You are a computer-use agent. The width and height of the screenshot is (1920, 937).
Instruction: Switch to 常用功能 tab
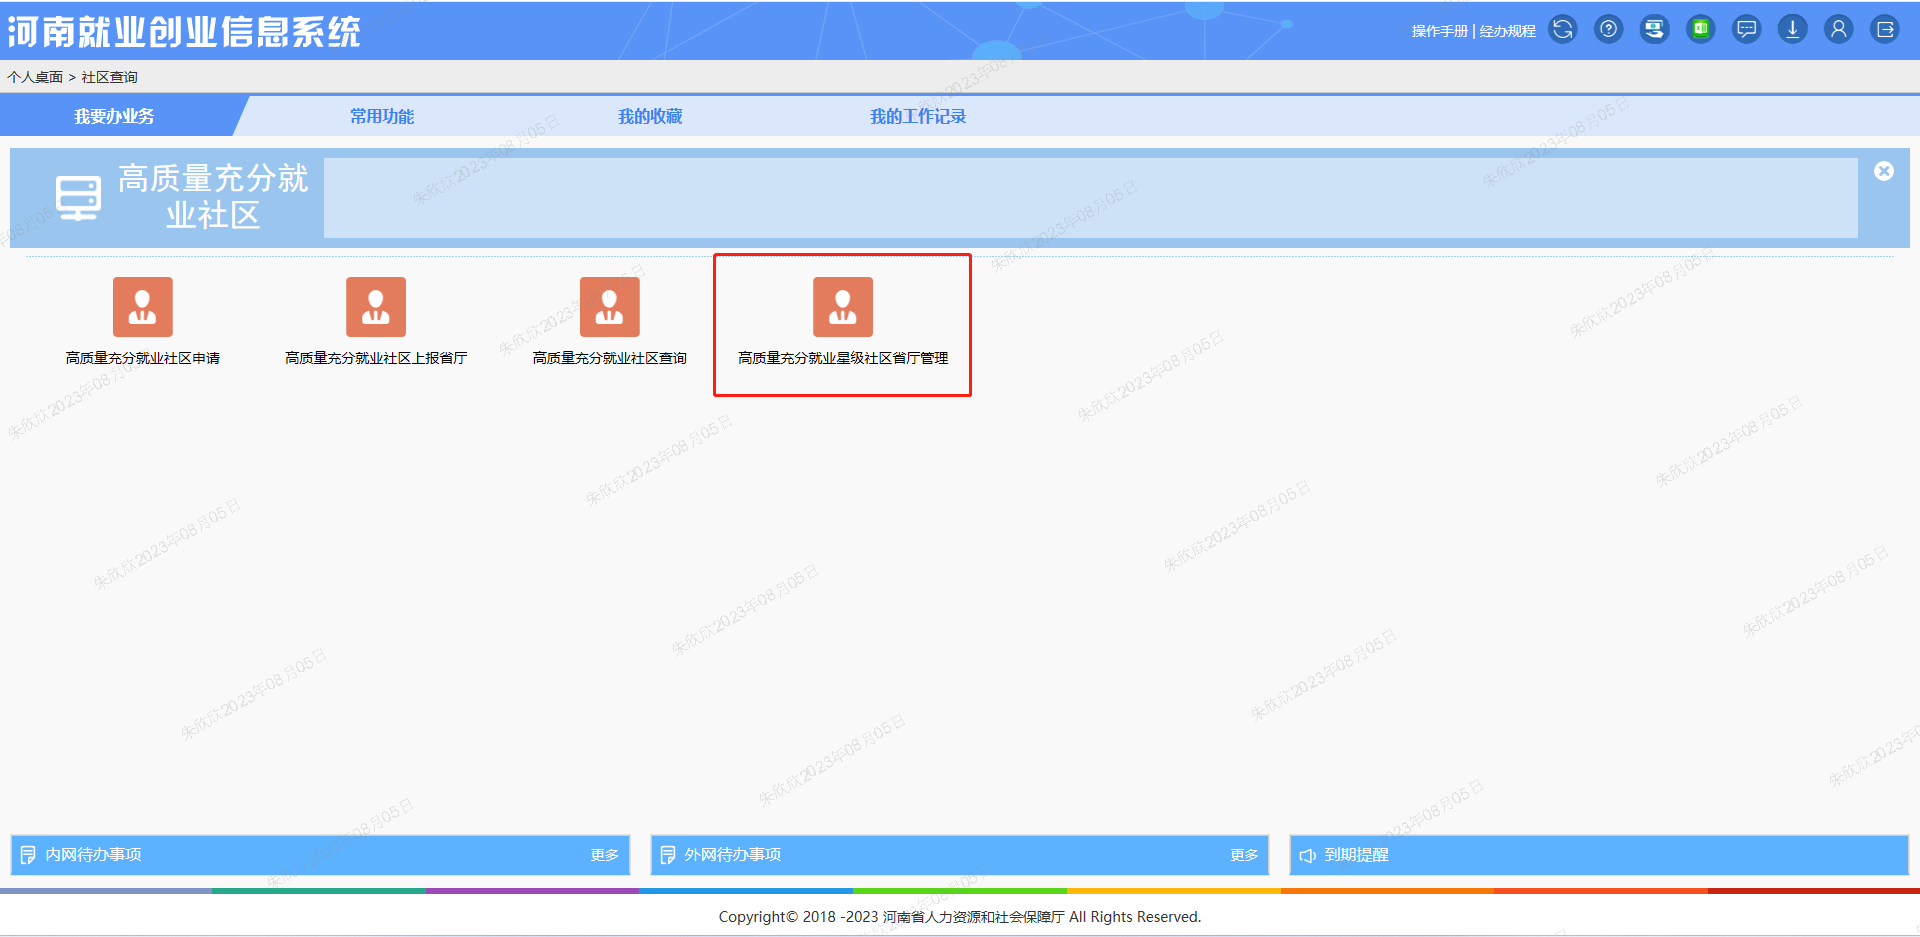381,117
